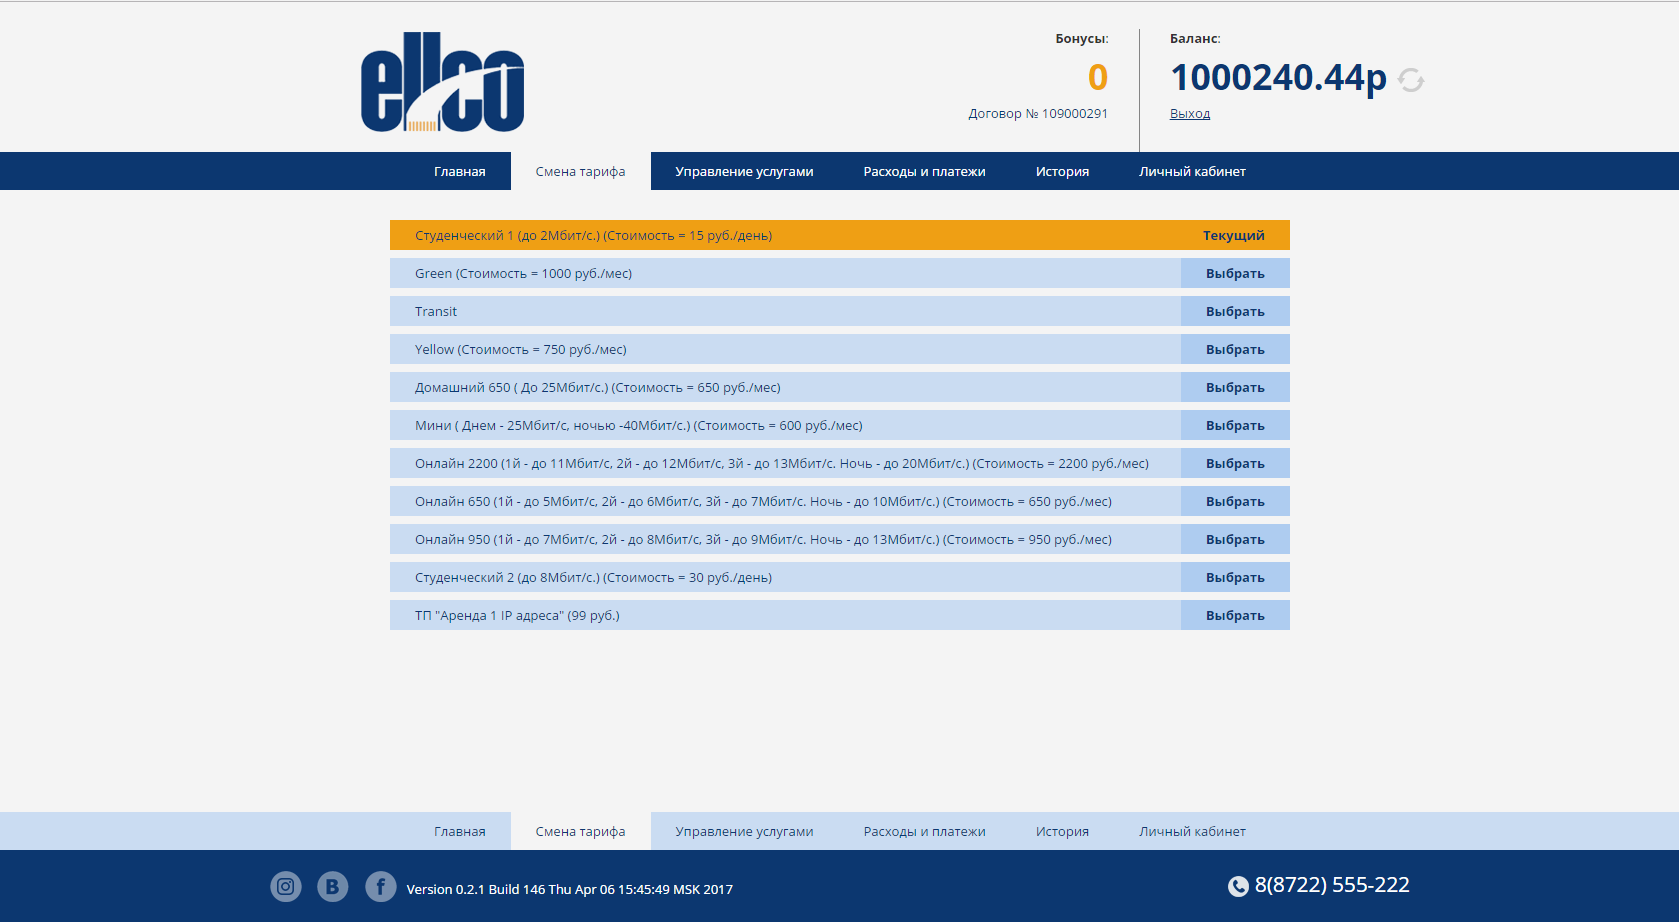Click the balance refresh icon
This screenshot has width=1679, height=922.
(x=1411, y=80)
